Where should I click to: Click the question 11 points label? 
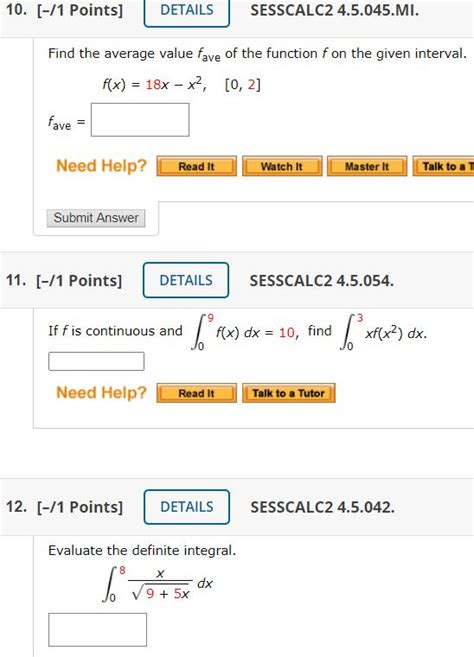tap(64, 280)
